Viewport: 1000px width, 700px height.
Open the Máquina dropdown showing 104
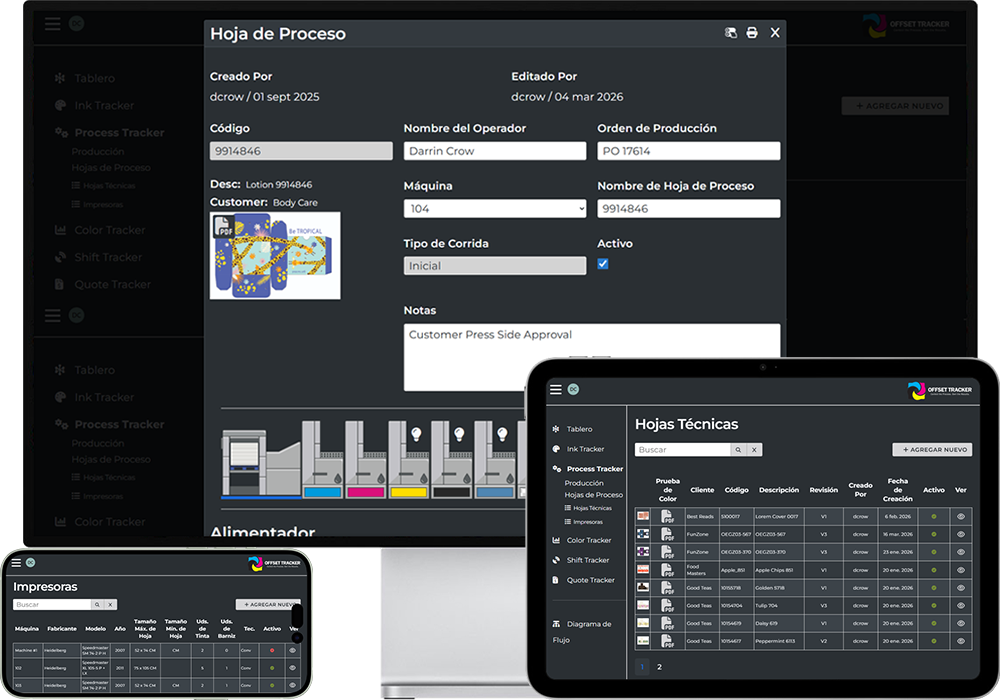tap(495, 208)
